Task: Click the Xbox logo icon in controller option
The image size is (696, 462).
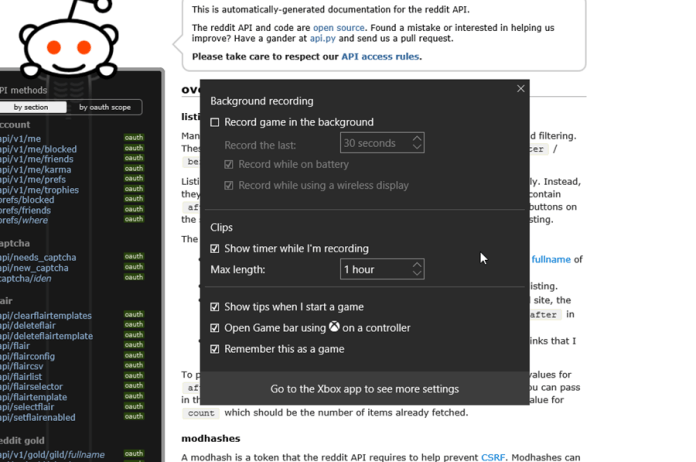Action: [x=334, y=327]
